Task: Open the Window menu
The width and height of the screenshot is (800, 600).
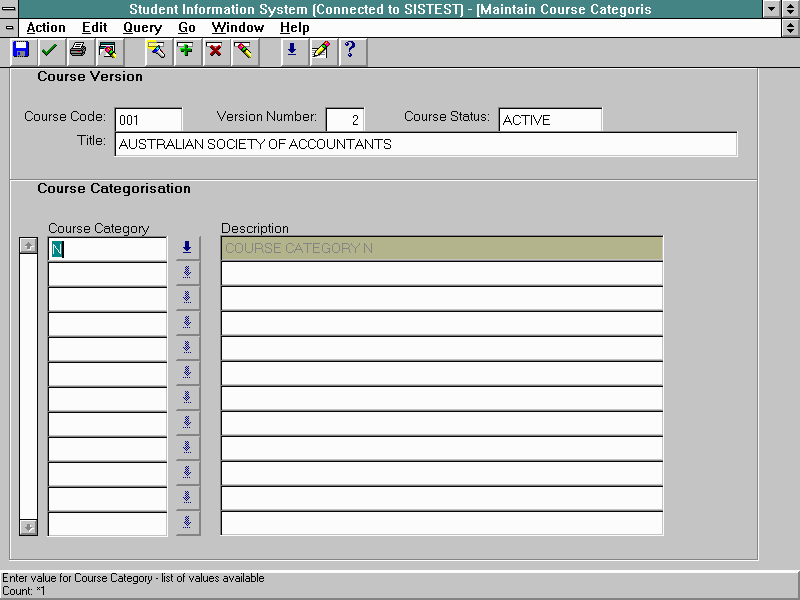Action: pyautogui.click(x=239, y=28)
